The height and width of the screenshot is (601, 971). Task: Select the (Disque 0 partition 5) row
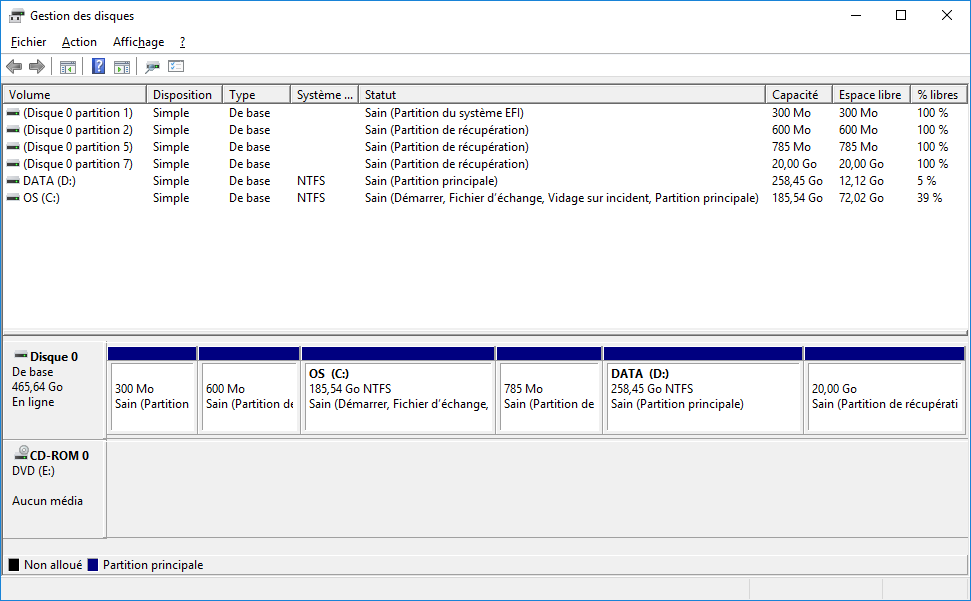tap(485, 147)
